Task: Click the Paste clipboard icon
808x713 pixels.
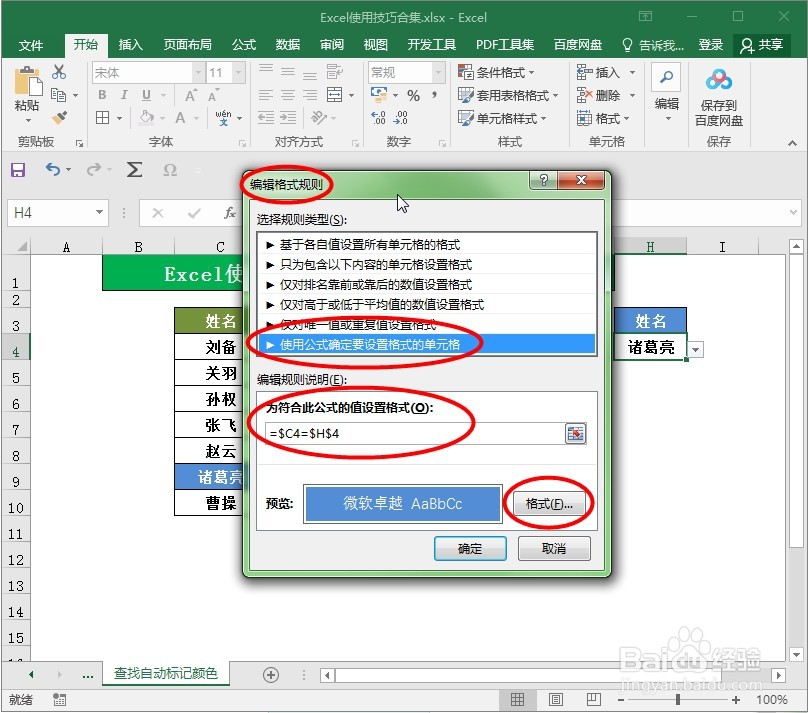Action: 28,81
